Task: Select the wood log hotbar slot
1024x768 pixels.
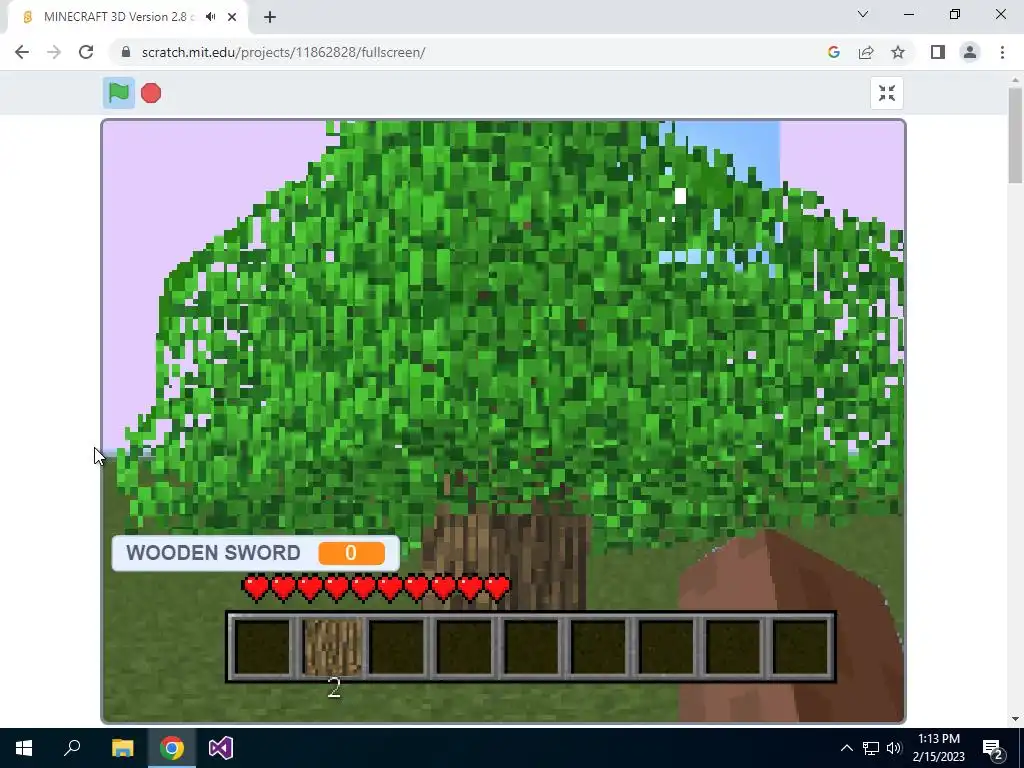Action: coord(334,647)
